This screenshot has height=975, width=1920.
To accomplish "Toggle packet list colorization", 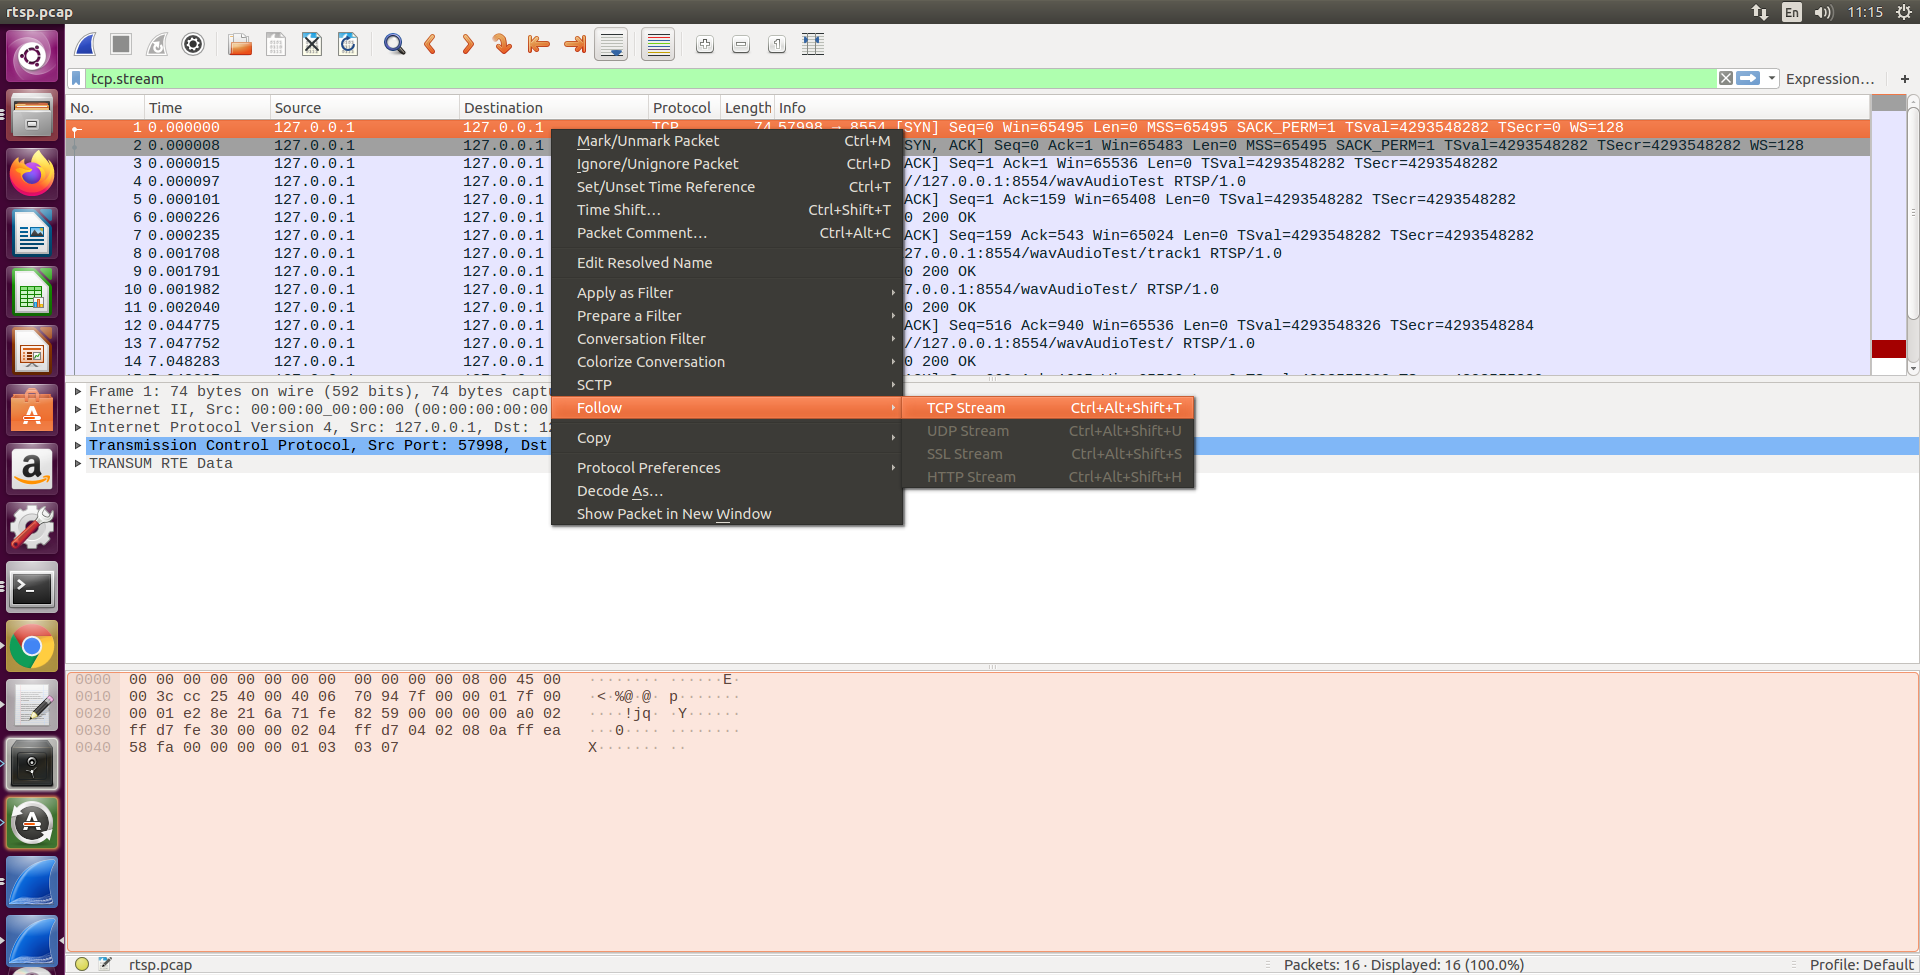I will tap(658, 44).
